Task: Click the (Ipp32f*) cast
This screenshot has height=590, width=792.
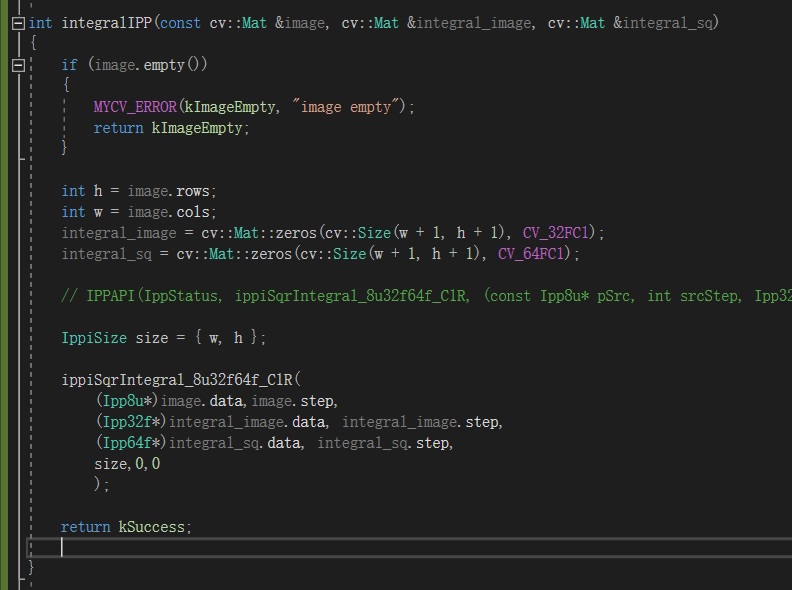Action: pyautogui.click(x=131, y=422)
